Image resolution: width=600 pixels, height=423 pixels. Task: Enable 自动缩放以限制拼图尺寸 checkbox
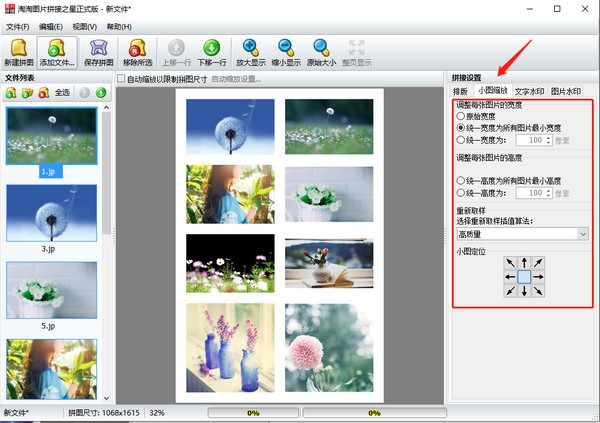(122, 79)
